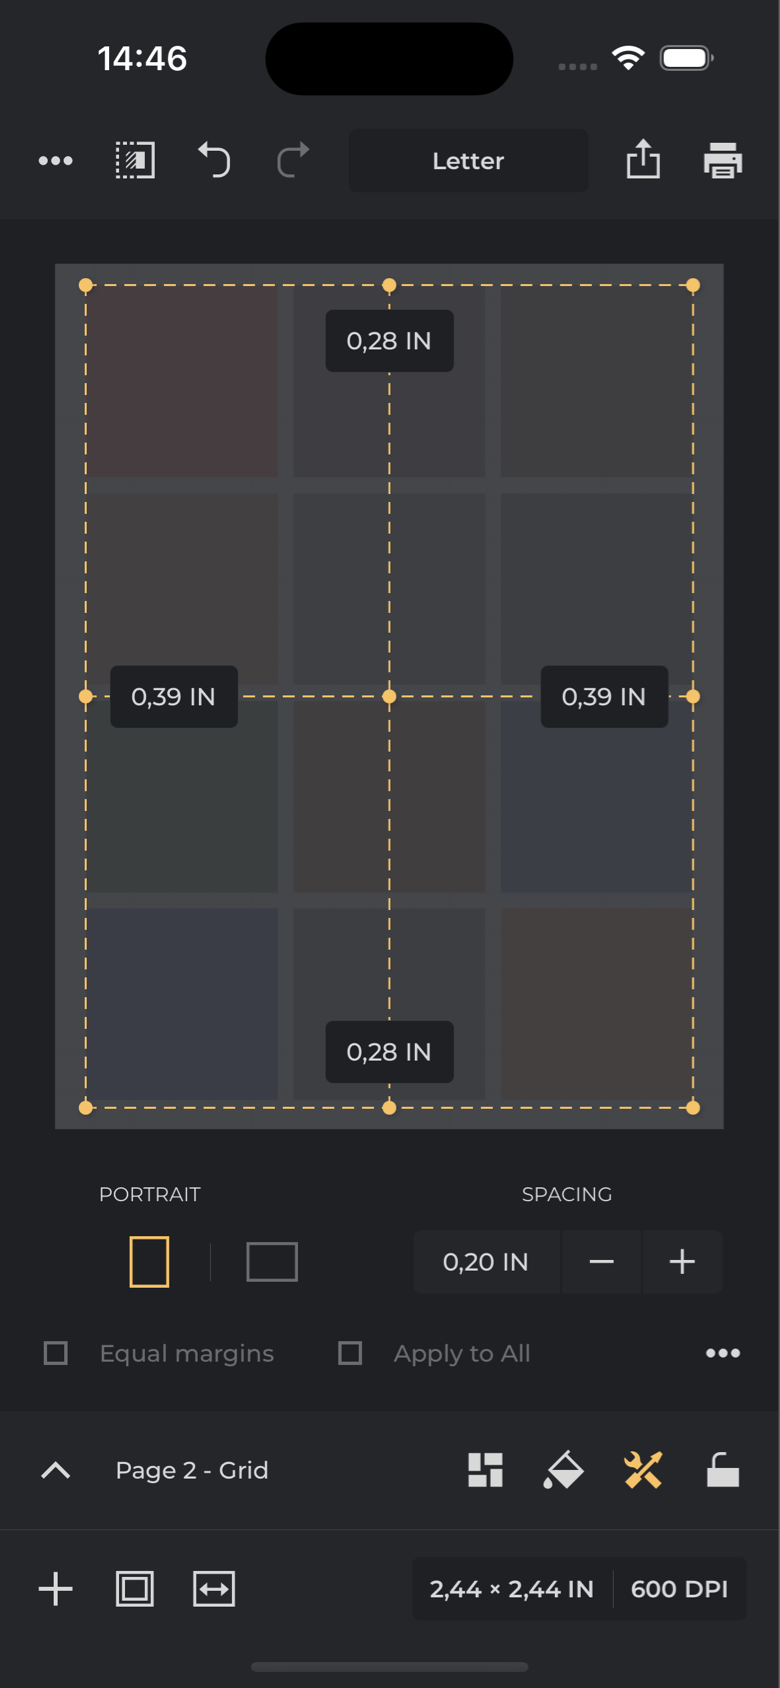Check the Apply to All box
This screenshot has width=780, height=1688.
coord(350,1353)
